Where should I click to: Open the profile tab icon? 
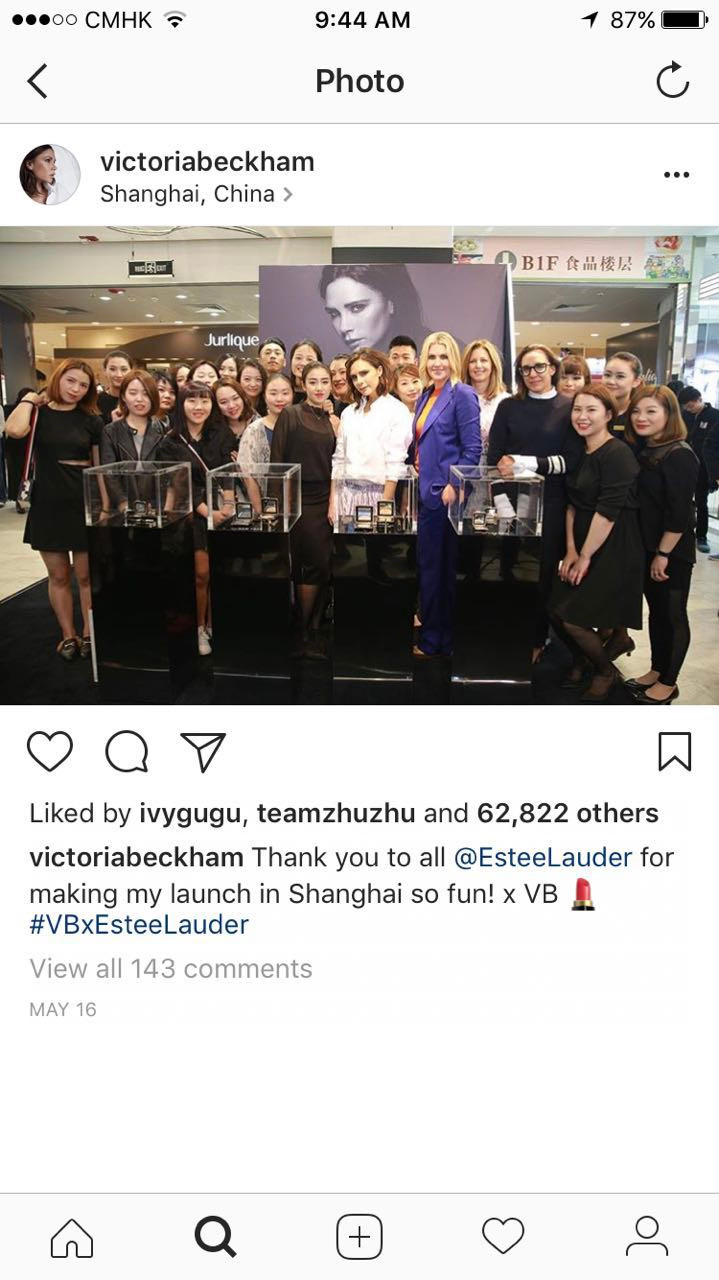pos(647,1237)
